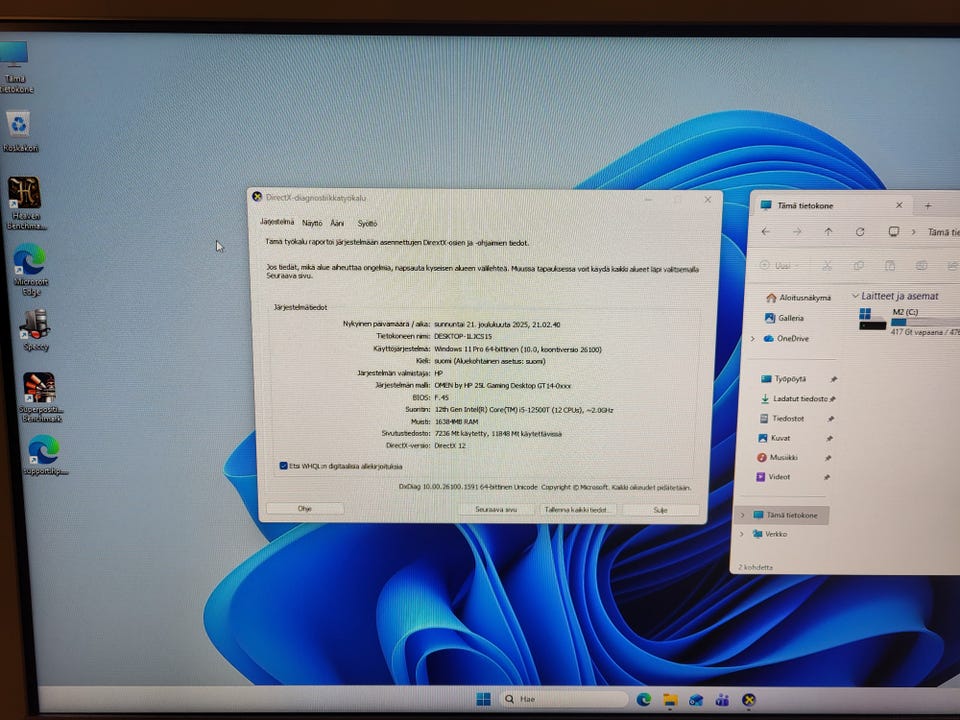
Task: Switch to the Ääni tab
Action: pos(337,223)
